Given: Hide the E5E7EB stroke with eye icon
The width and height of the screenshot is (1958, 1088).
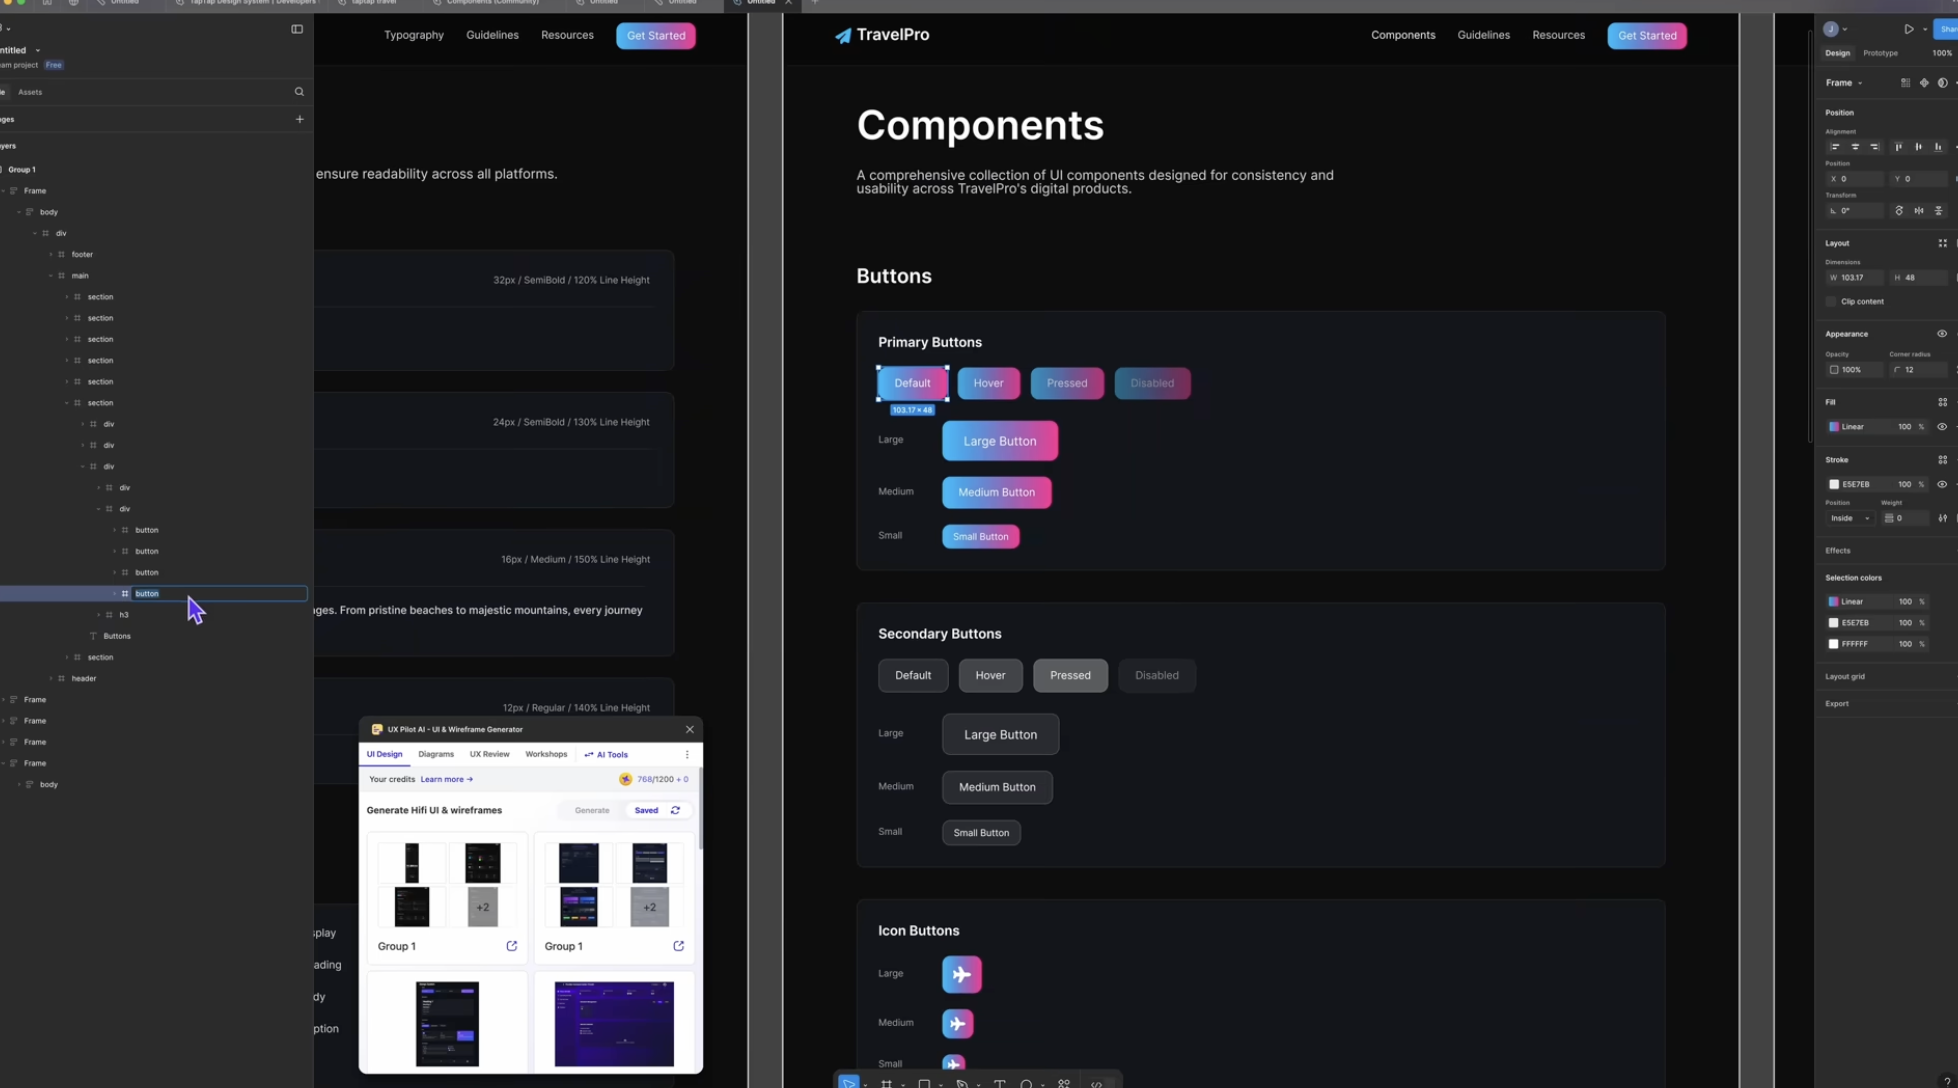Looking at the screenshot, I should click(1942, 484).
